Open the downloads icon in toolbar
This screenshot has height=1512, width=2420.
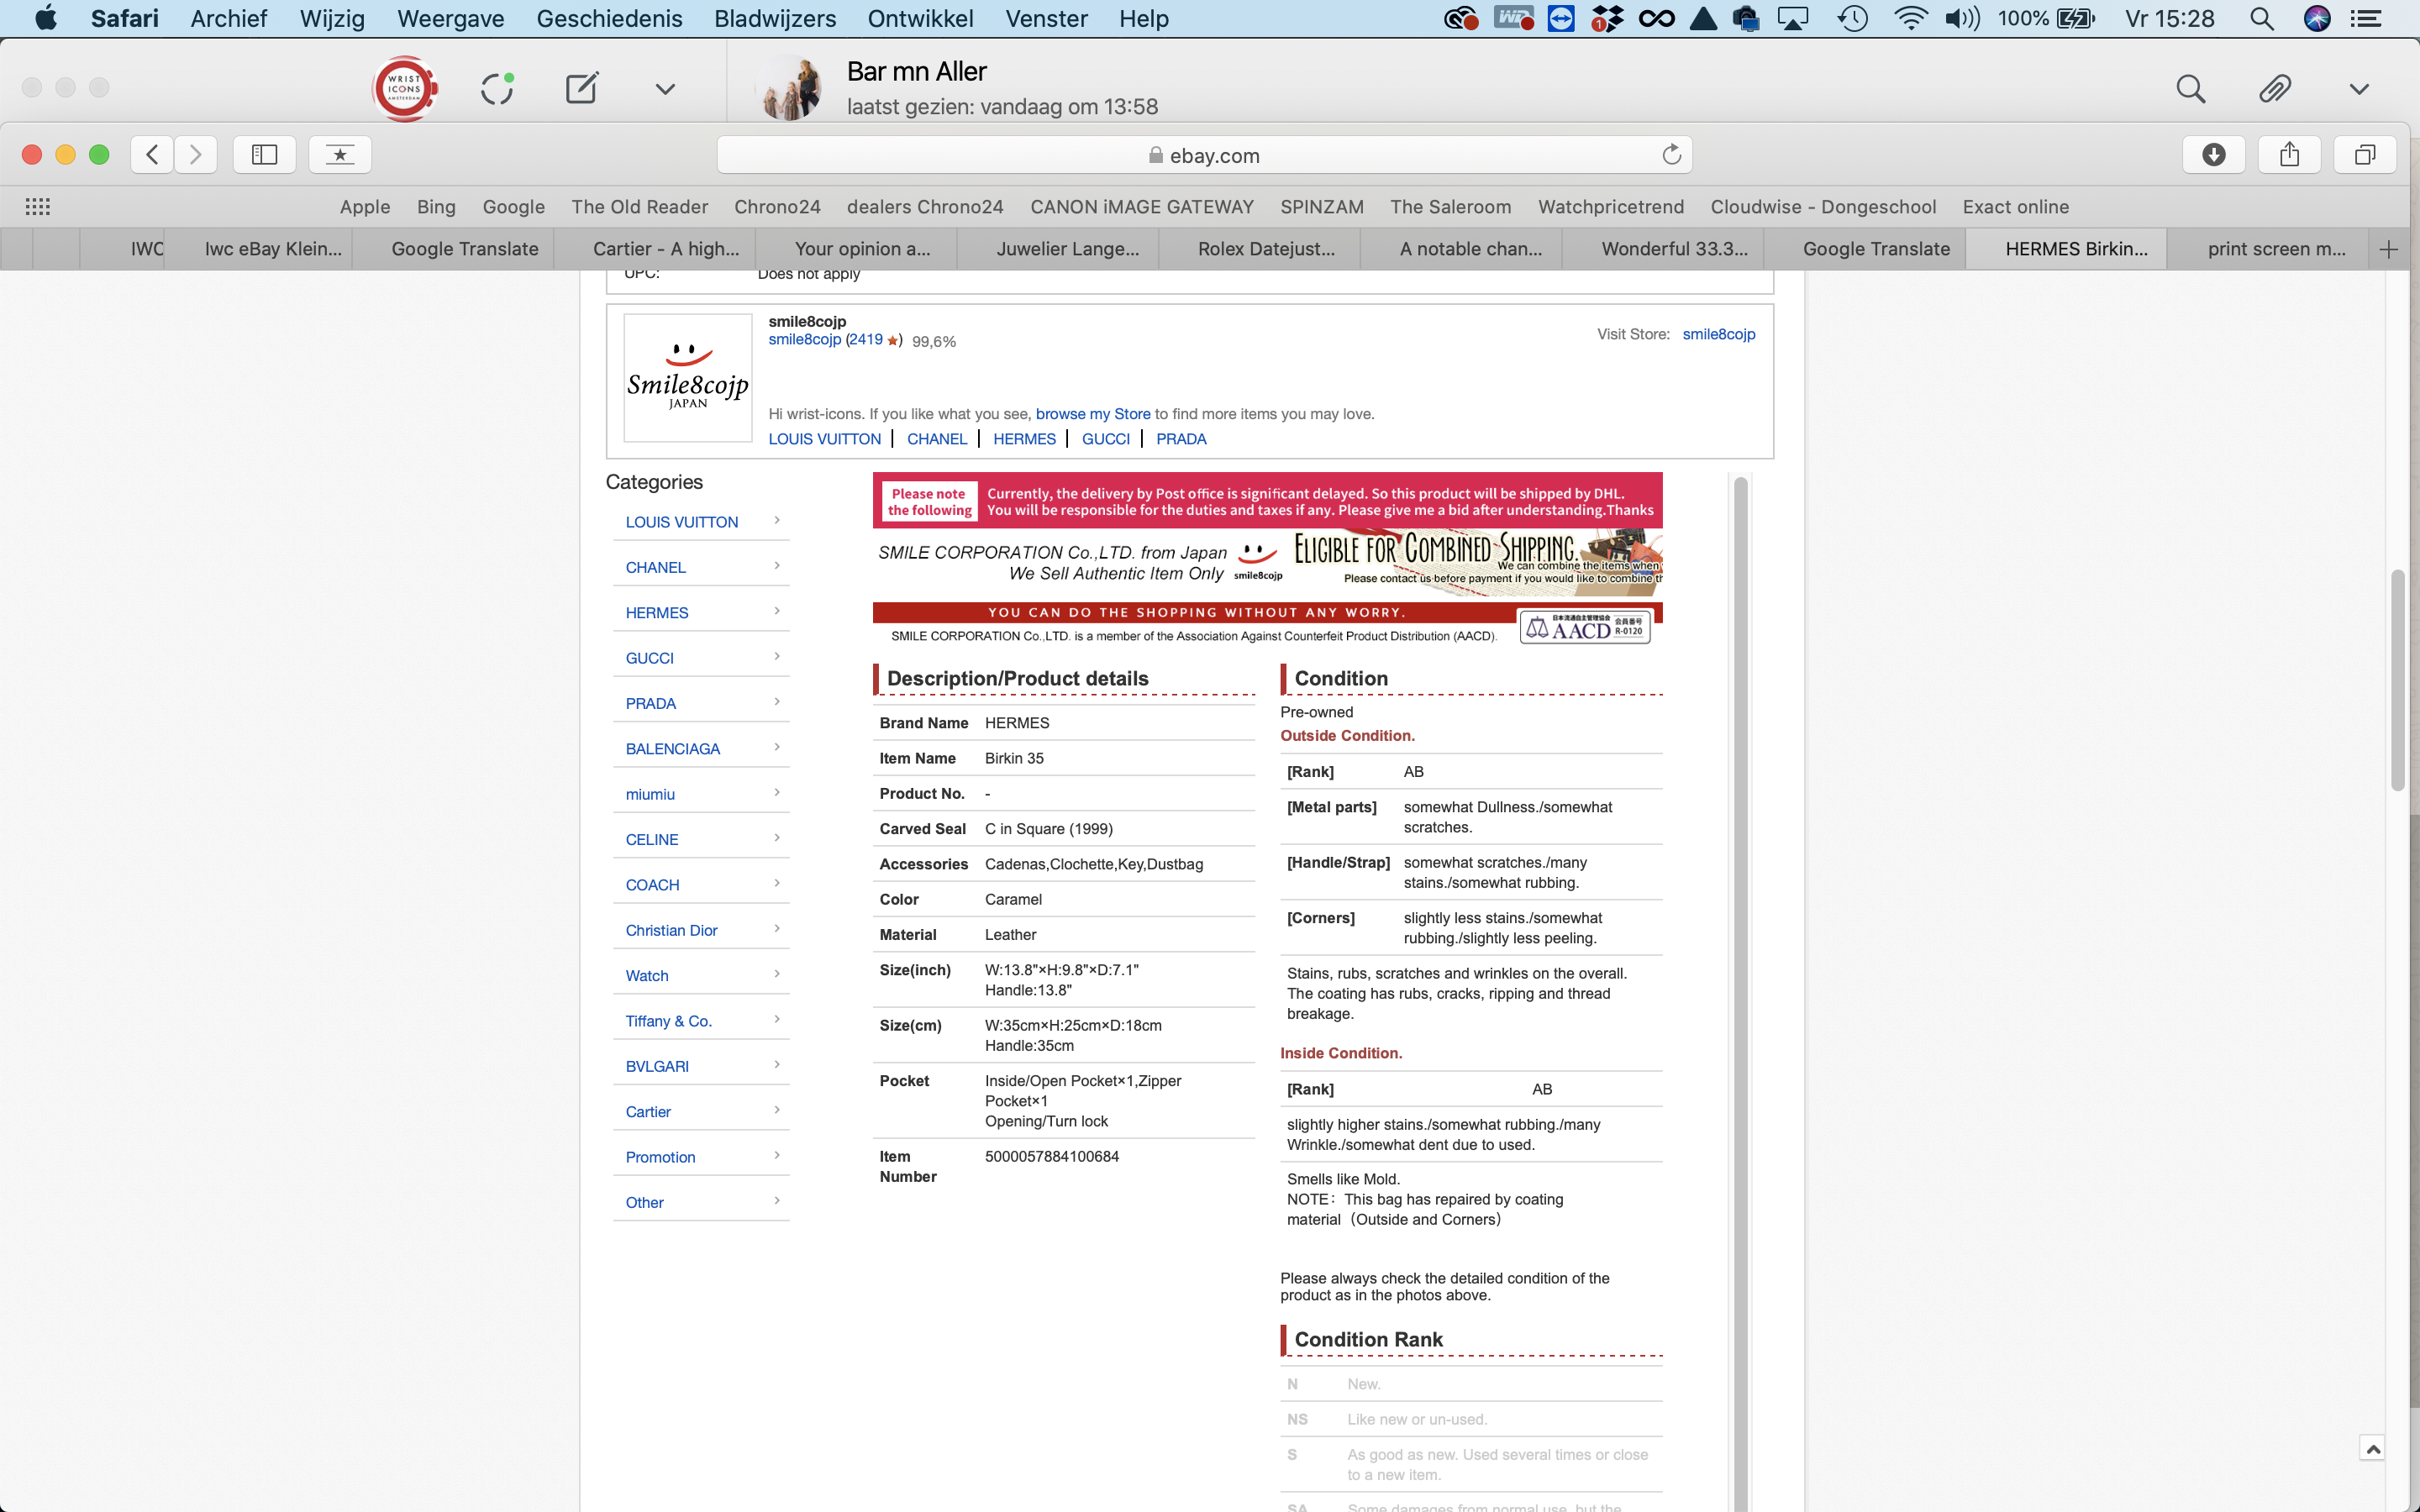[x=2213, y=154]
